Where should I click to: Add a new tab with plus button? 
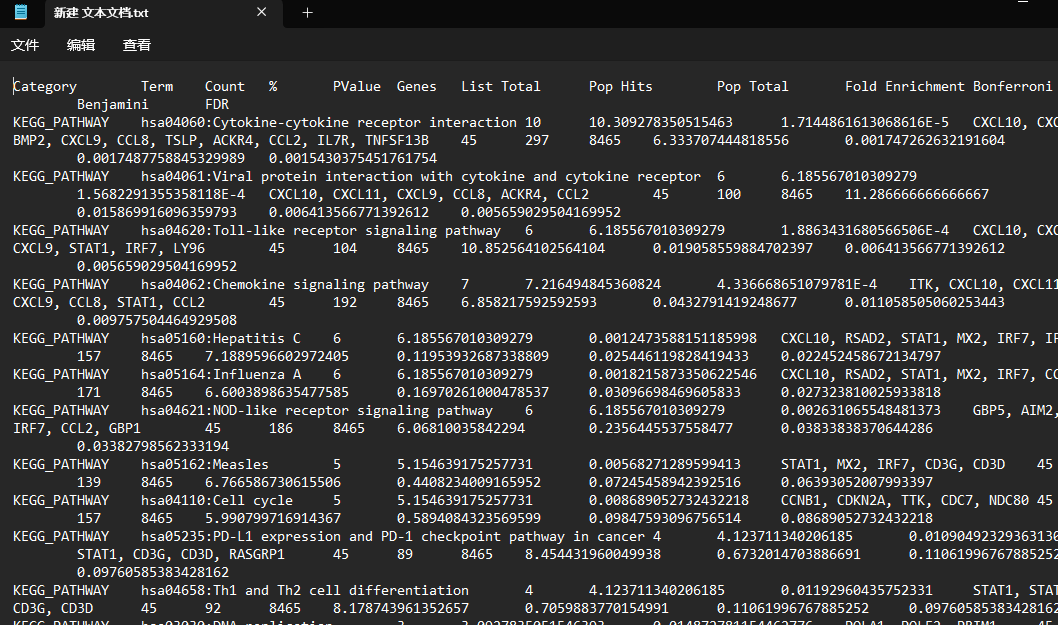pyautogui.click(x=308, y=13)
